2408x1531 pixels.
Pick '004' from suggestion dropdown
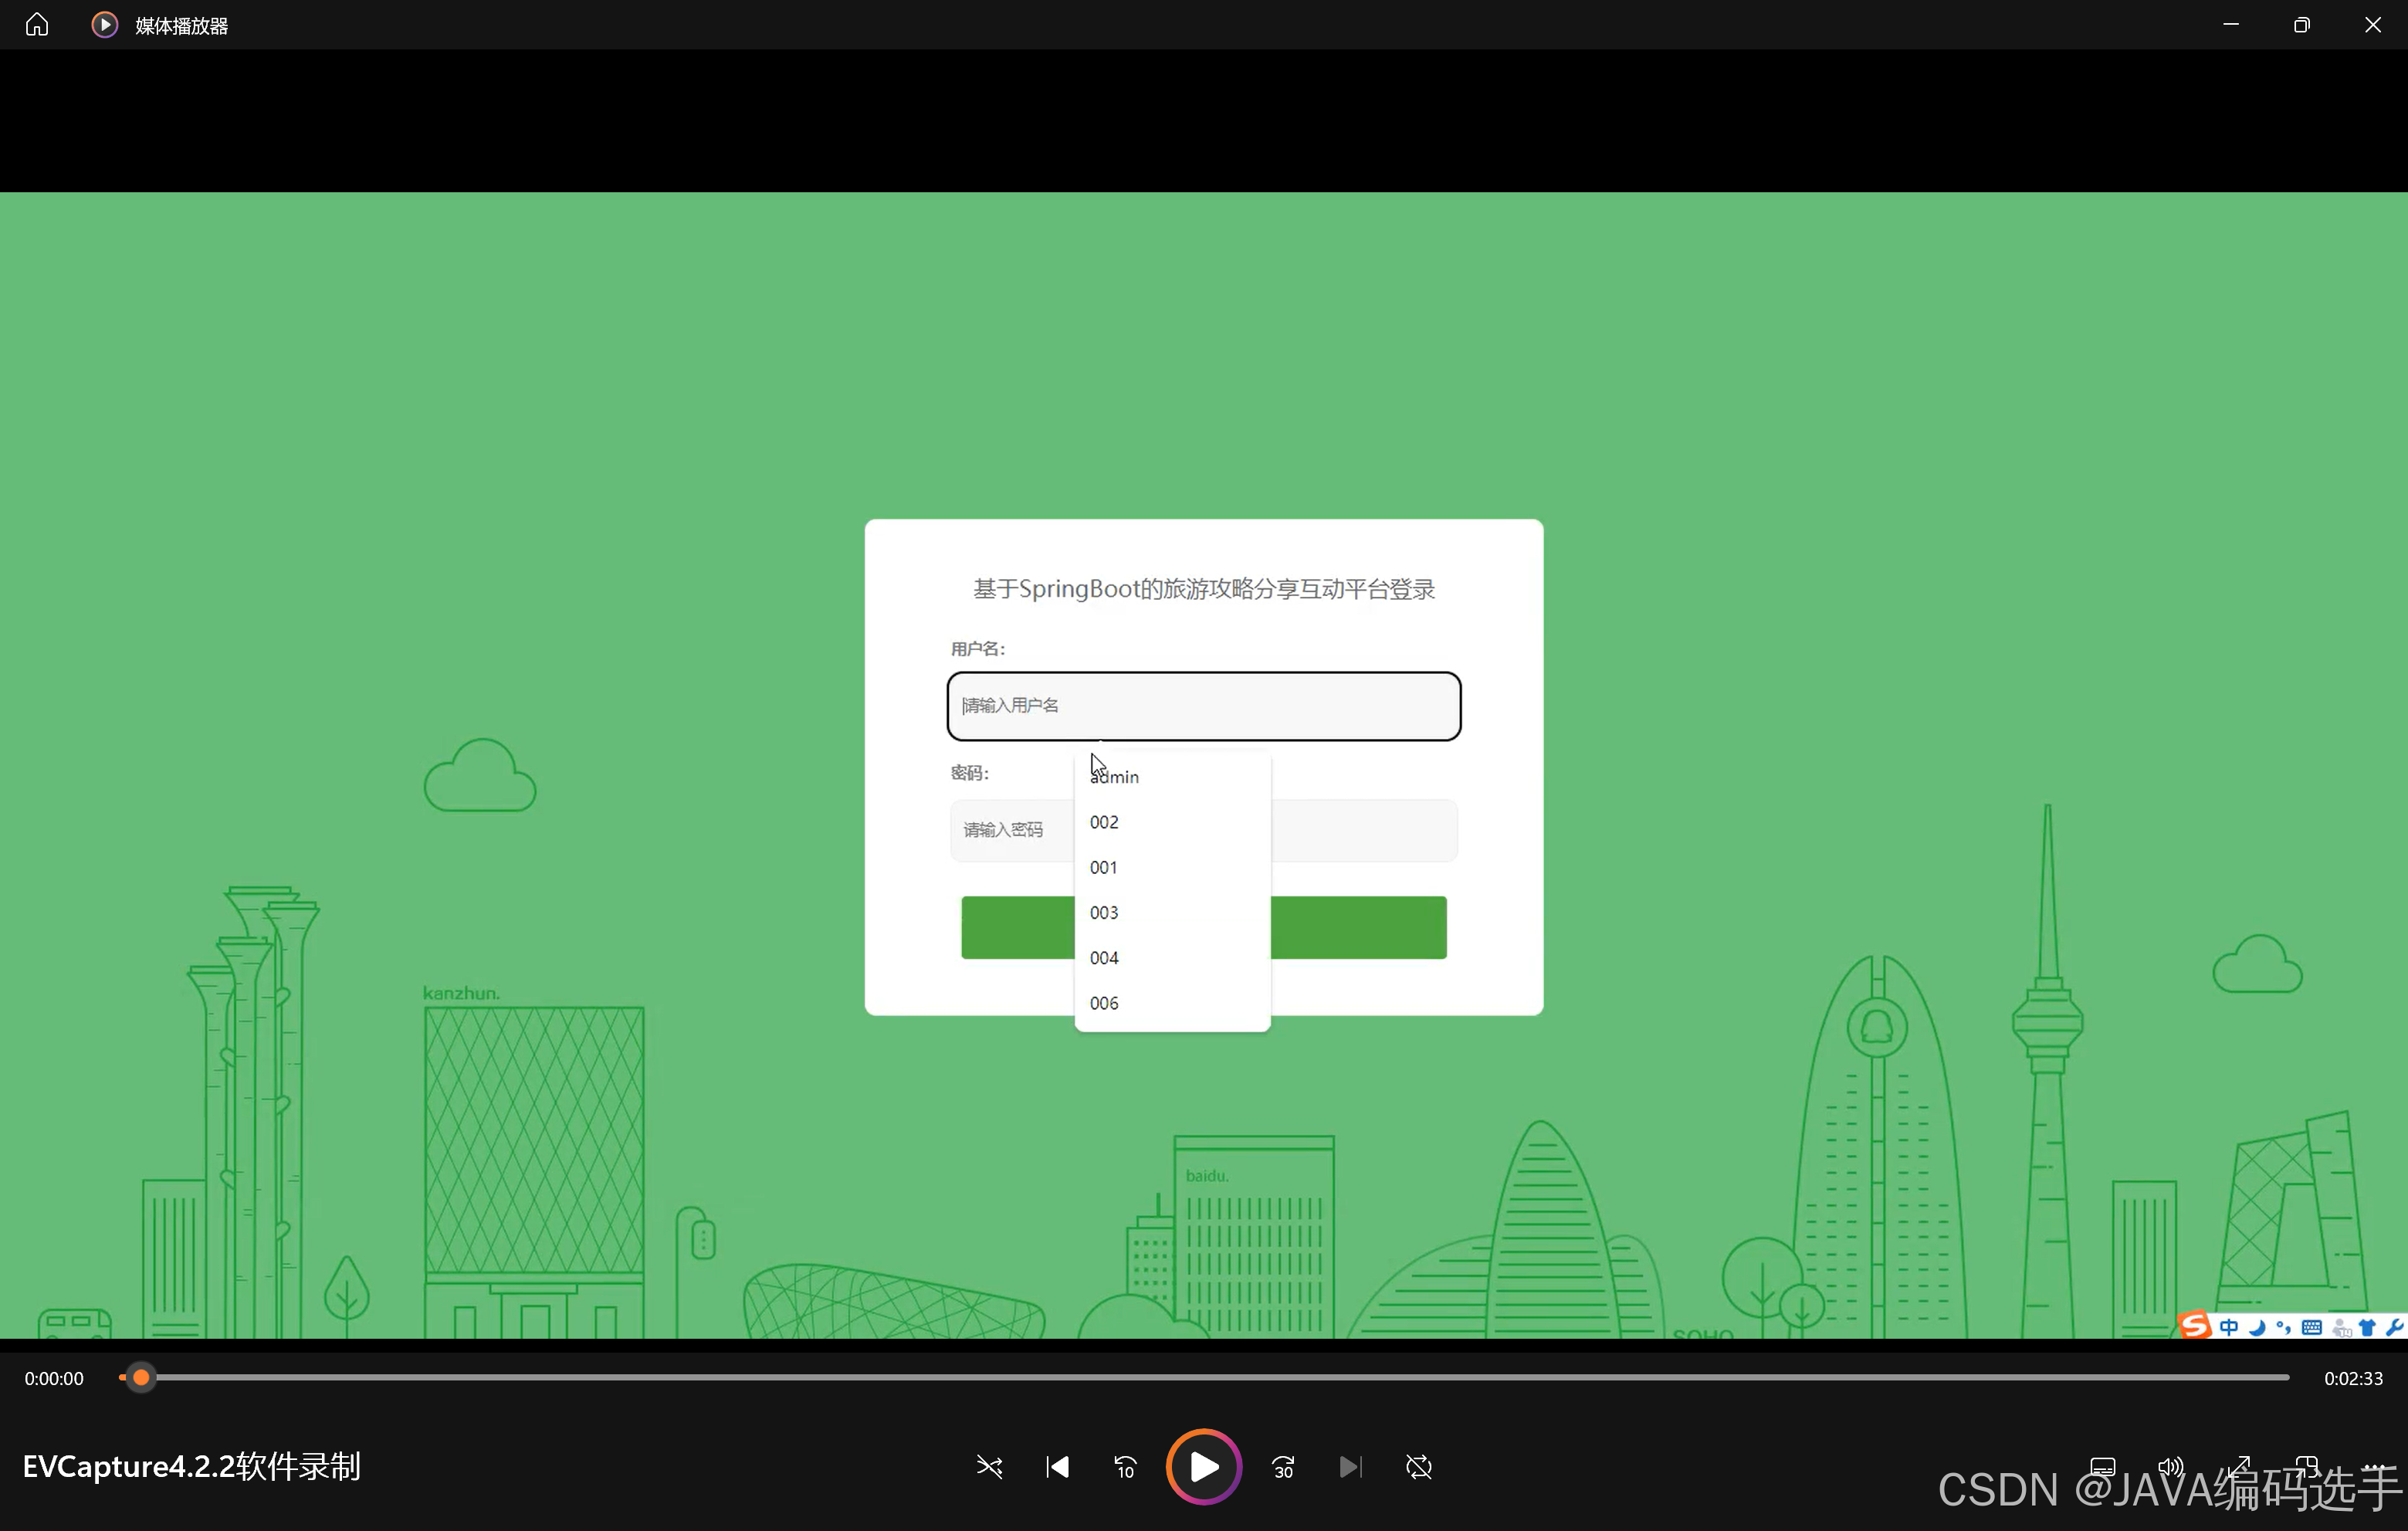click(x=1104, y=958)
